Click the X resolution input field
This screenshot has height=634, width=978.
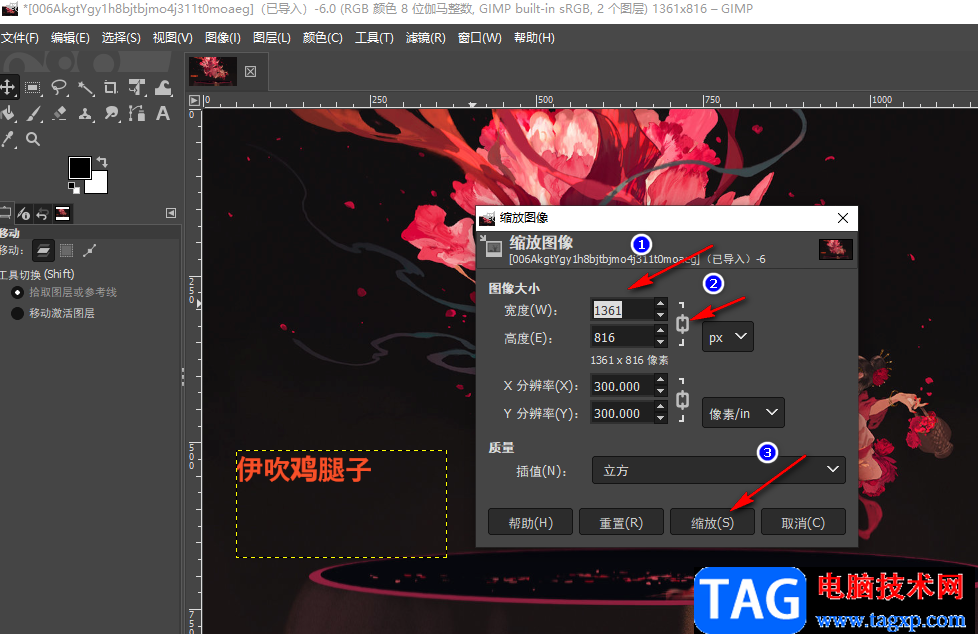tap(622, 386)
